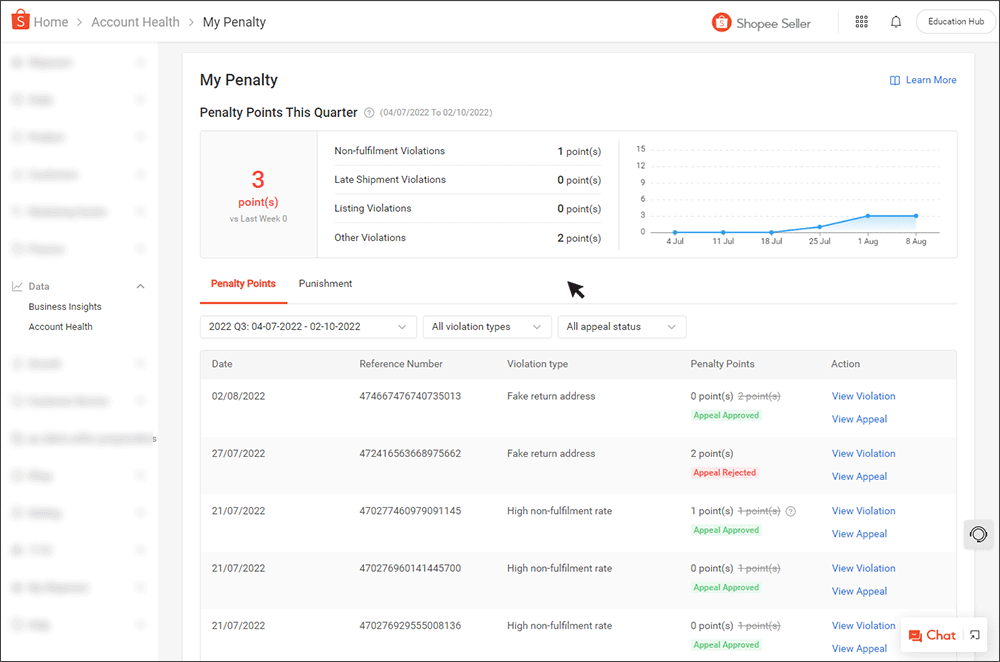
Task: Click the Late Shipment Violations row
Action: tap(467, 180)
